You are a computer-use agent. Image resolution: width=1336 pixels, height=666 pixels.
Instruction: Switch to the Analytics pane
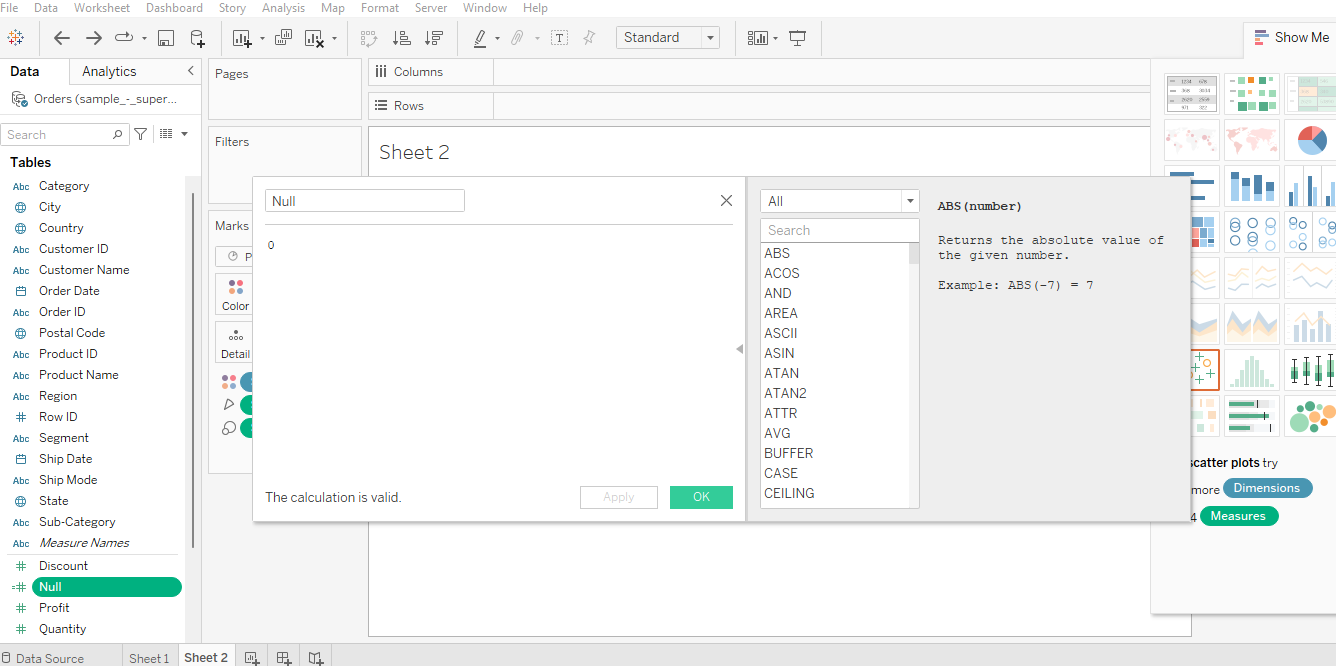tap(110, 70)
